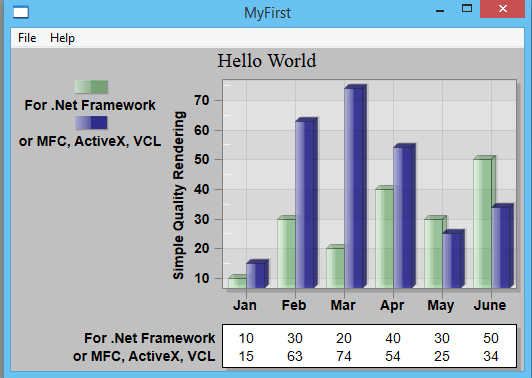Click the Mar axis label
This screenshot has height=378, width=532.
(343, 305)
